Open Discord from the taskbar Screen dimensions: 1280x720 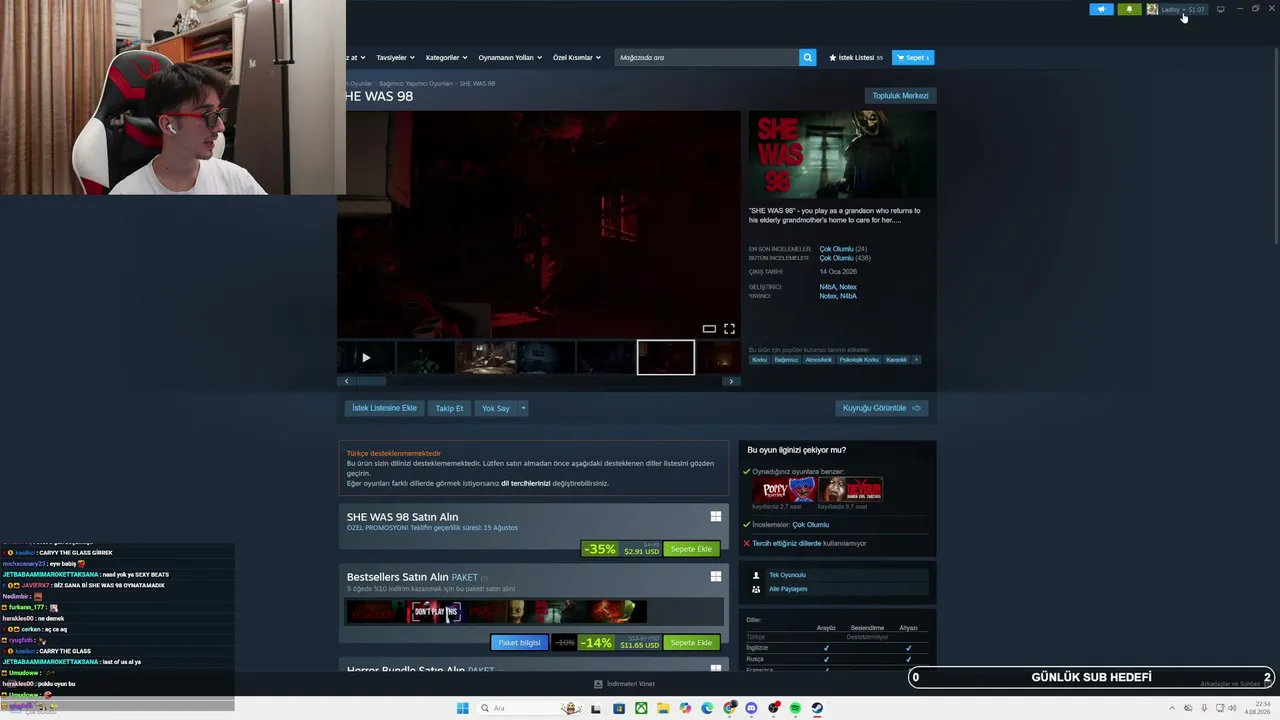tap(751, 708)
